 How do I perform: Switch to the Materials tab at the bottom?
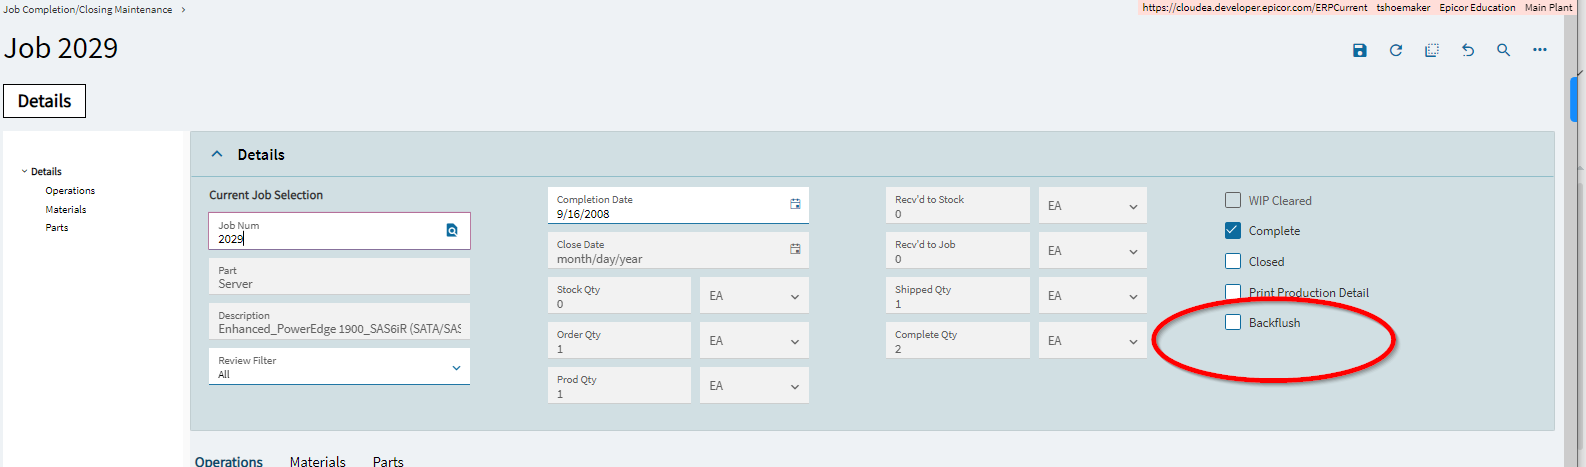tap(318, 461)
